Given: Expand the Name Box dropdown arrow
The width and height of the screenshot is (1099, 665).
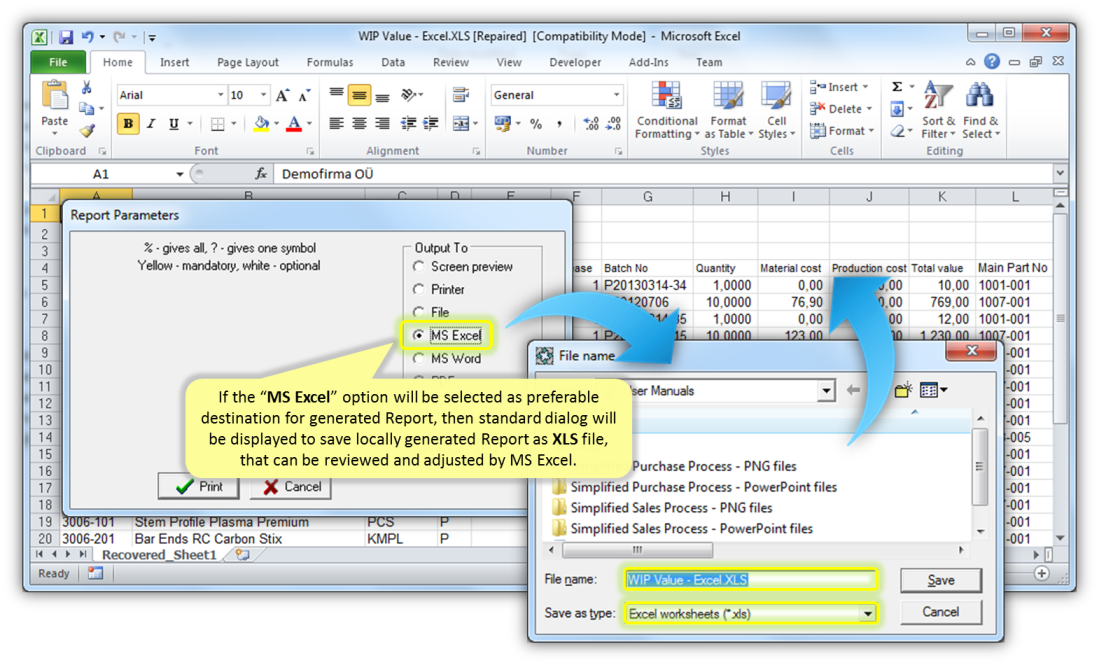Looking at the screenshot, I should pyautogui.click(x=179, y=174).
